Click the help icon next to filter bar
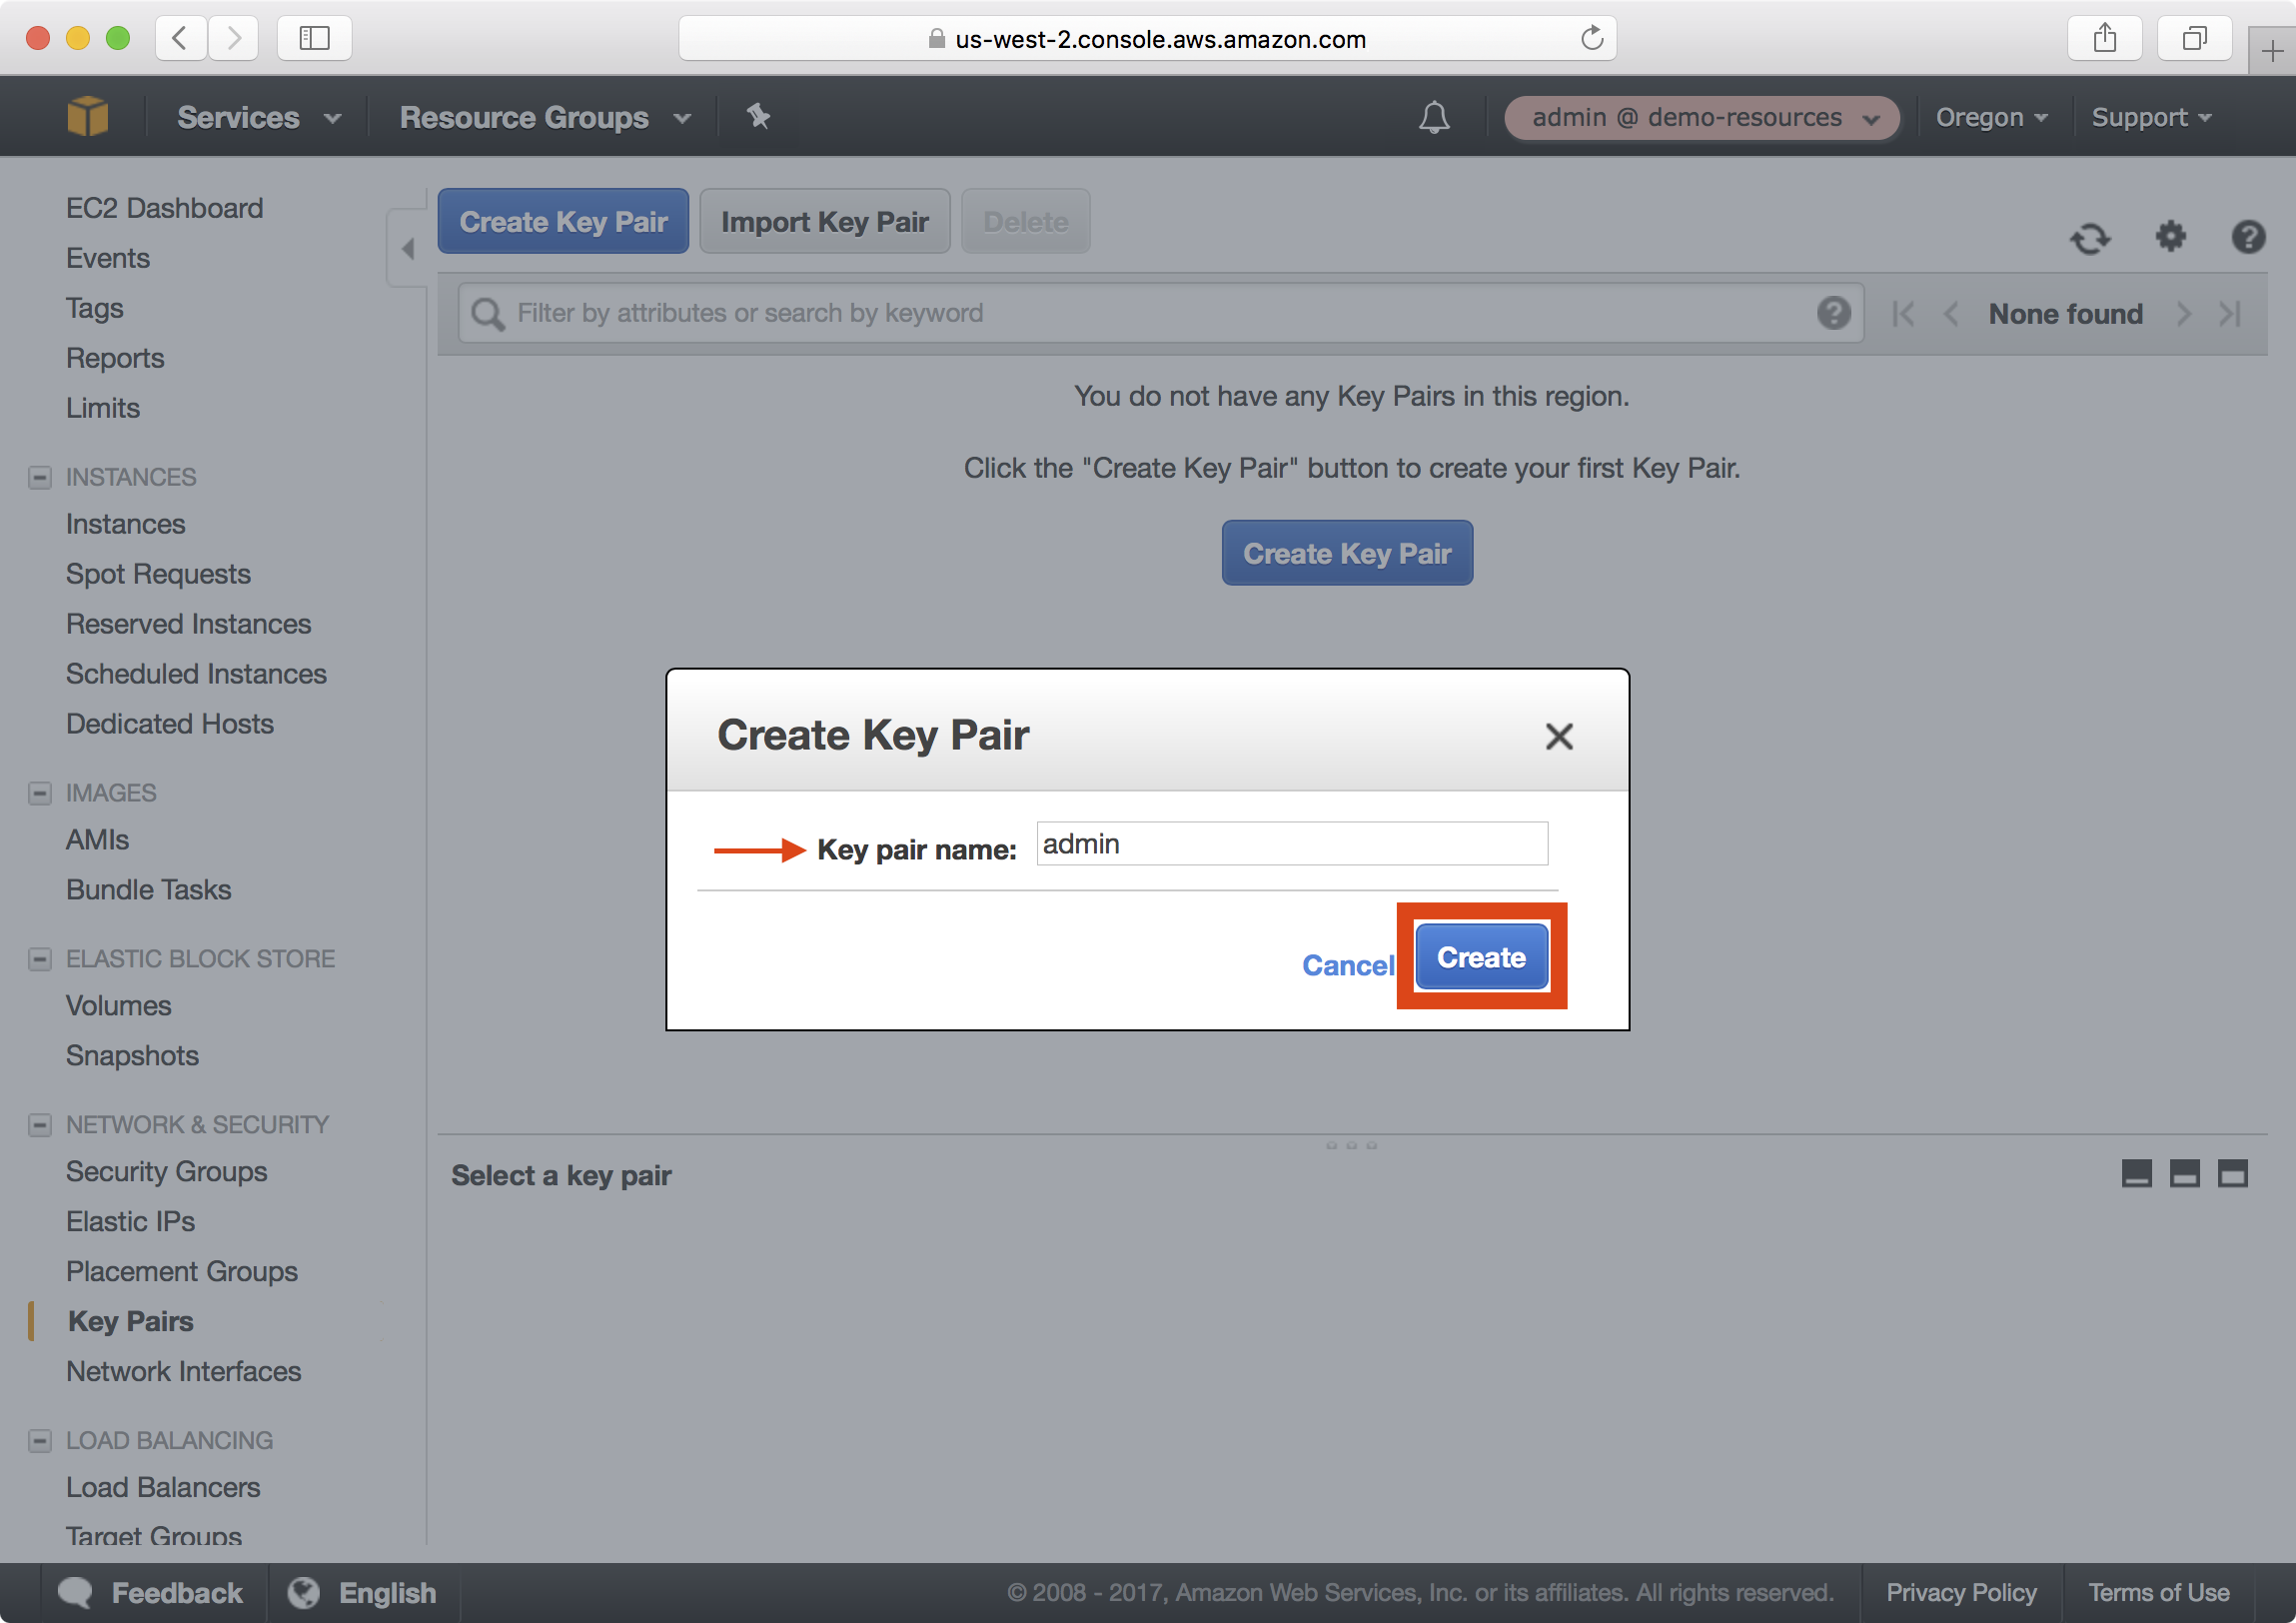This screenshot has height=1623, width=2296. (1834, 313)
